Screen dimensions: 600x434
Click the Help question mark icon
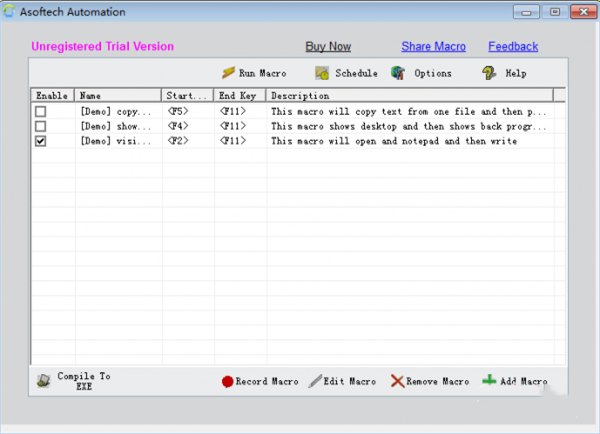pos(489,73)
